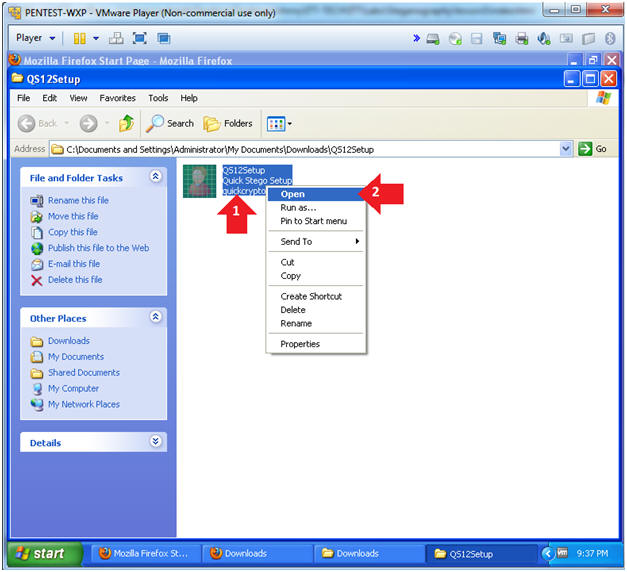Click the Forward navigation arrow
The width and height of the screenshot is (627, 572).
88,124
